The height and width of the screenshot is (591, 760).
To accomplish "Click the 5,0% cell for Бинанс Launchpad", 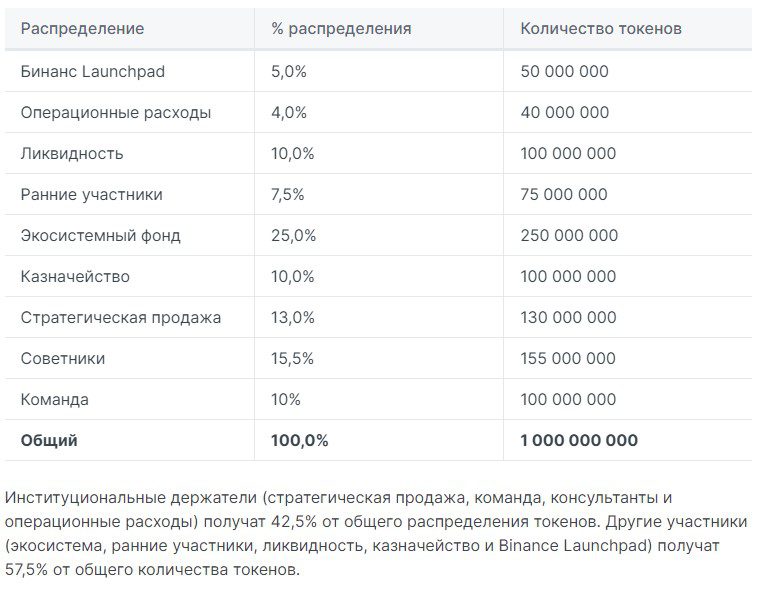I will point(289,72).
